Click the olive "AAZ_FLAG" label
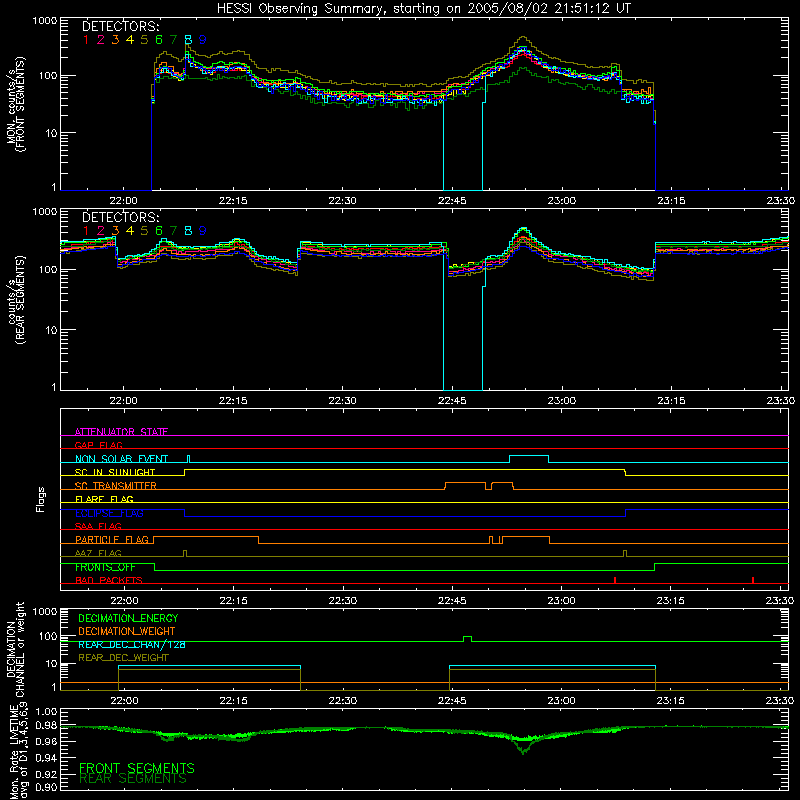Viewport: 800px width, 800px height. [x=98, y=553]
